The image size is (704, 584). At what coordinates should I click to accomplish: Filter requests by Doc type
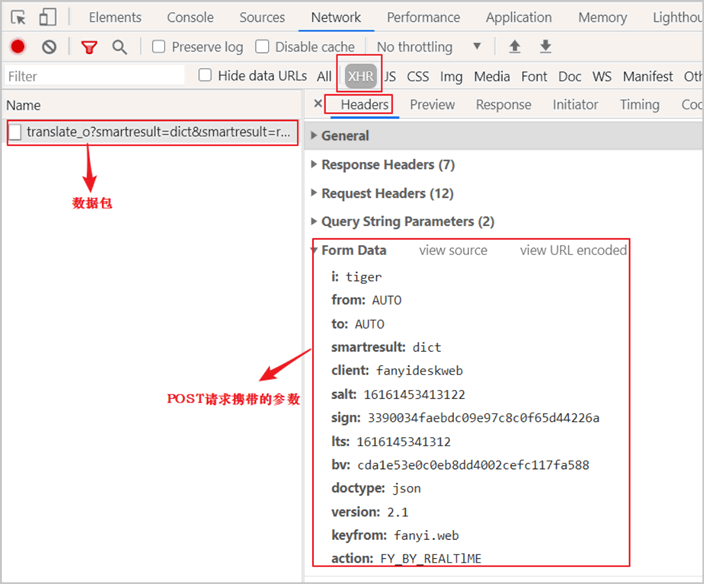coord(569,76)
